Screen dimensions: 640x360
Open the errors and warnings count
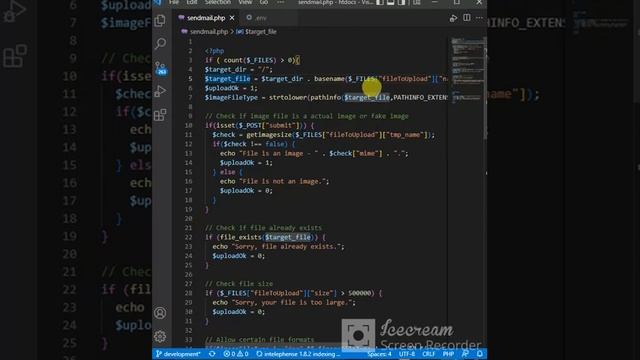(x=236, y=354)
